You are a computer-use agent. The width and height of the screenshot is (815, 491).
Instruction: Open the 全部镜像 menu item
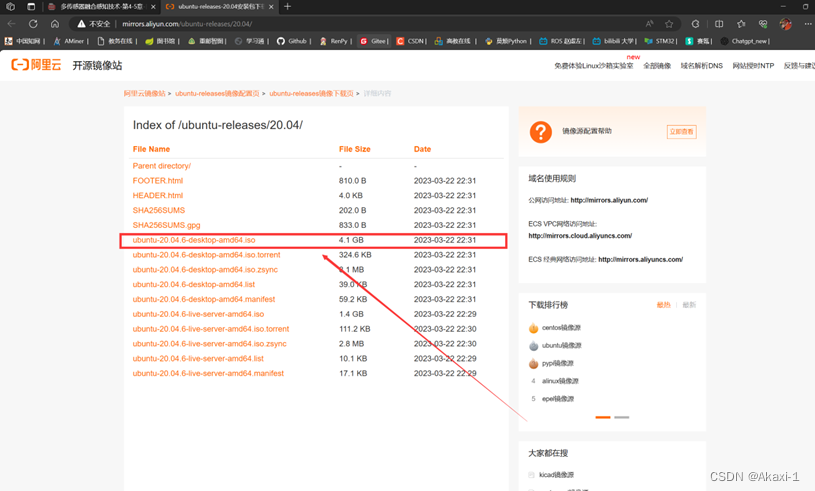[x=657, y=66]
